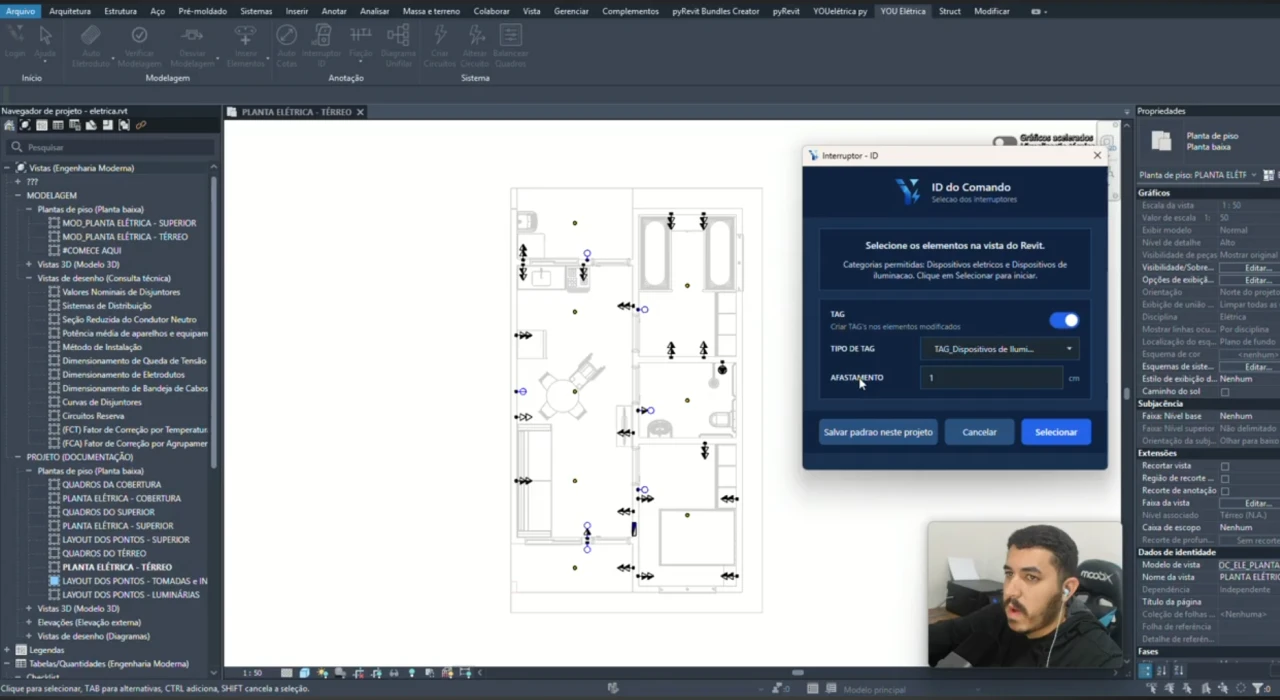The image size is (1280, 700).
Task: Open the Fiação tool
Action: (361, 45)
